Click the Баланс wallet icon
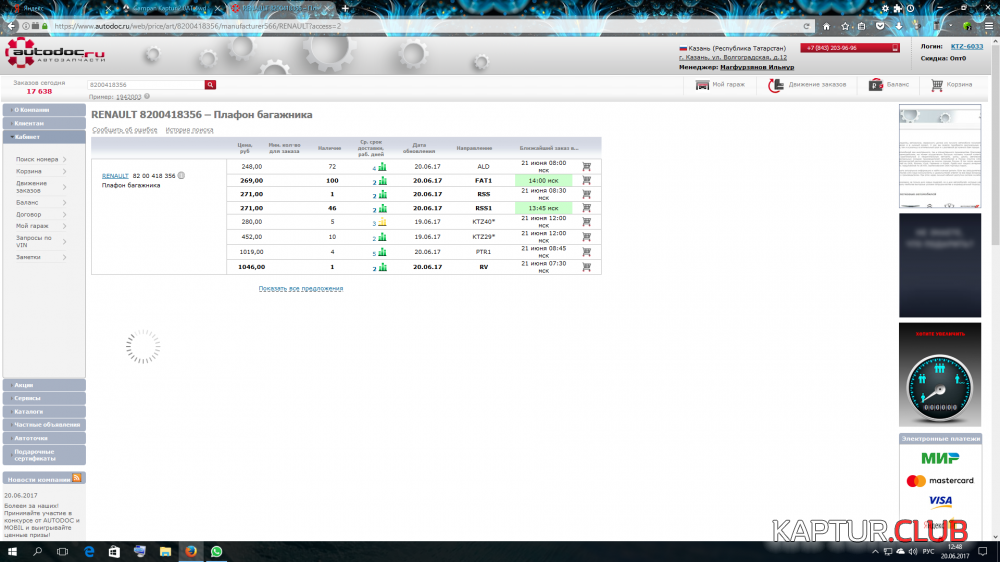 (x=876, y=85)
